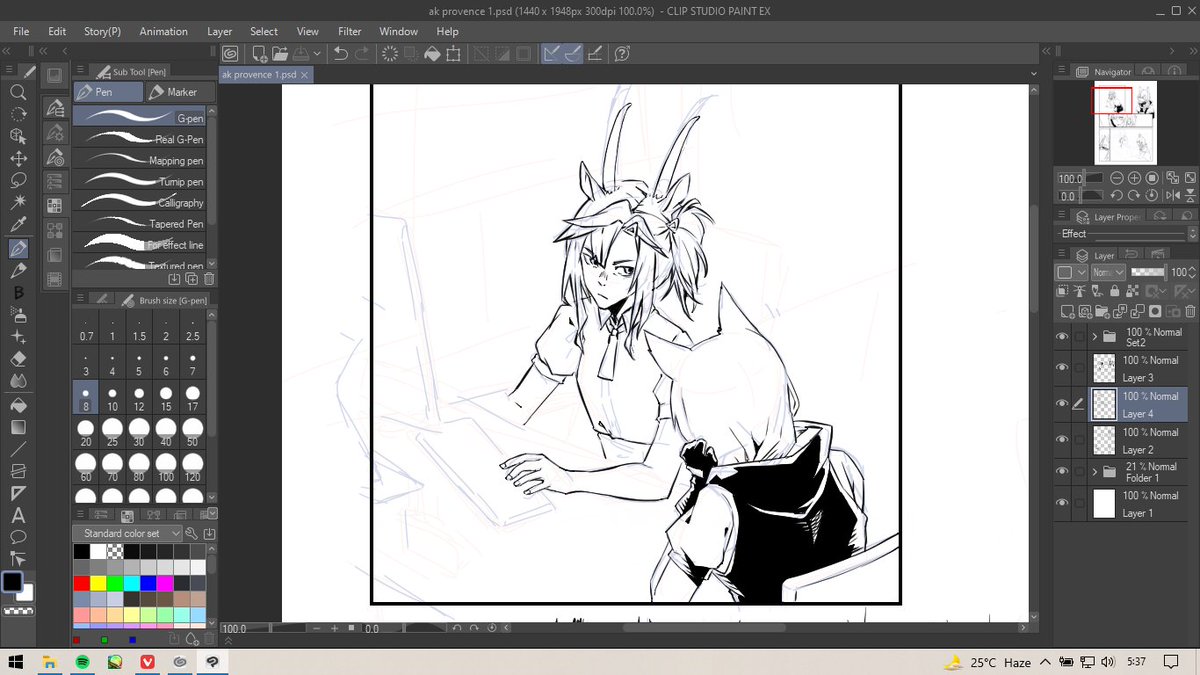The image size is (1200, 675).
Task: Open Sub Tool panel hamburger menu
Action: [x=79, y=71]
